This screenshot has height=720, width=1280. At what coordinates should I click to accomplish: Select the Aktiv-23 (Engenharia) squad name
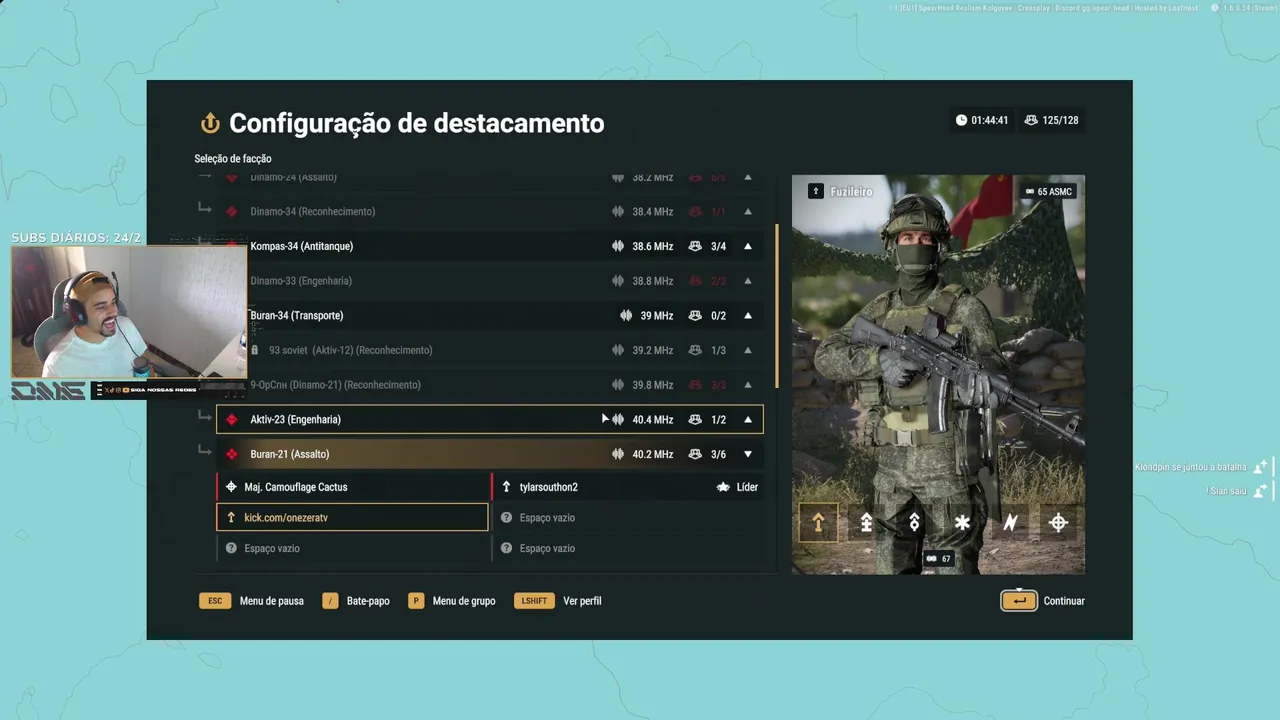coord(295,420)
